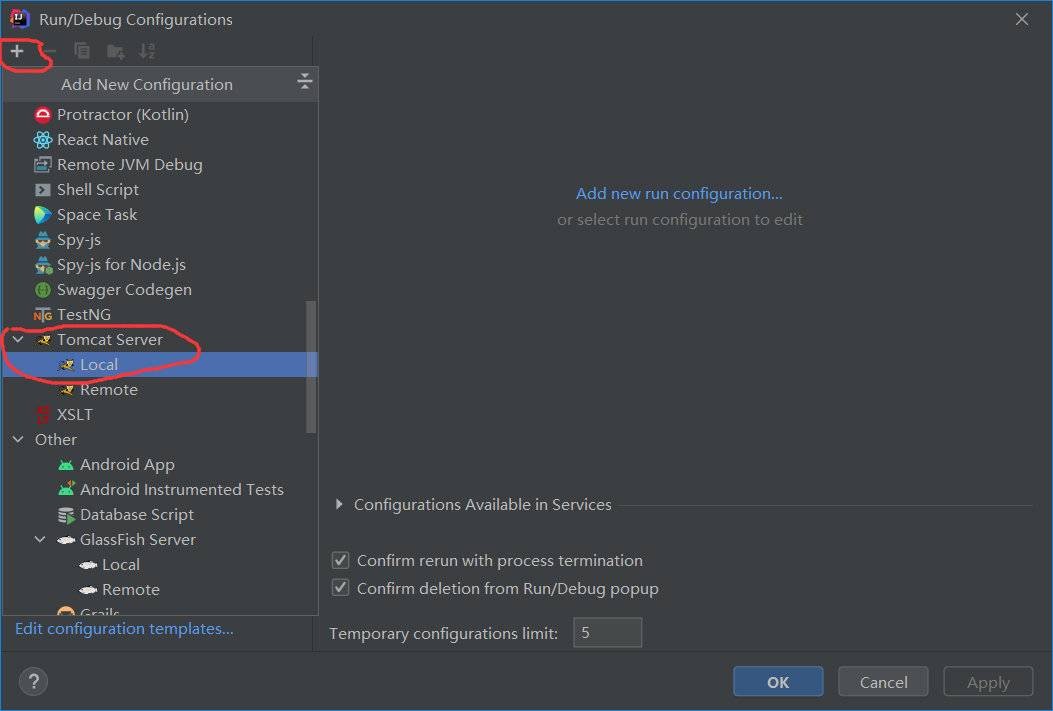Select the XSLT icon
The height and width of the screenshot is (711, 1053).
(x=43, y=415)
